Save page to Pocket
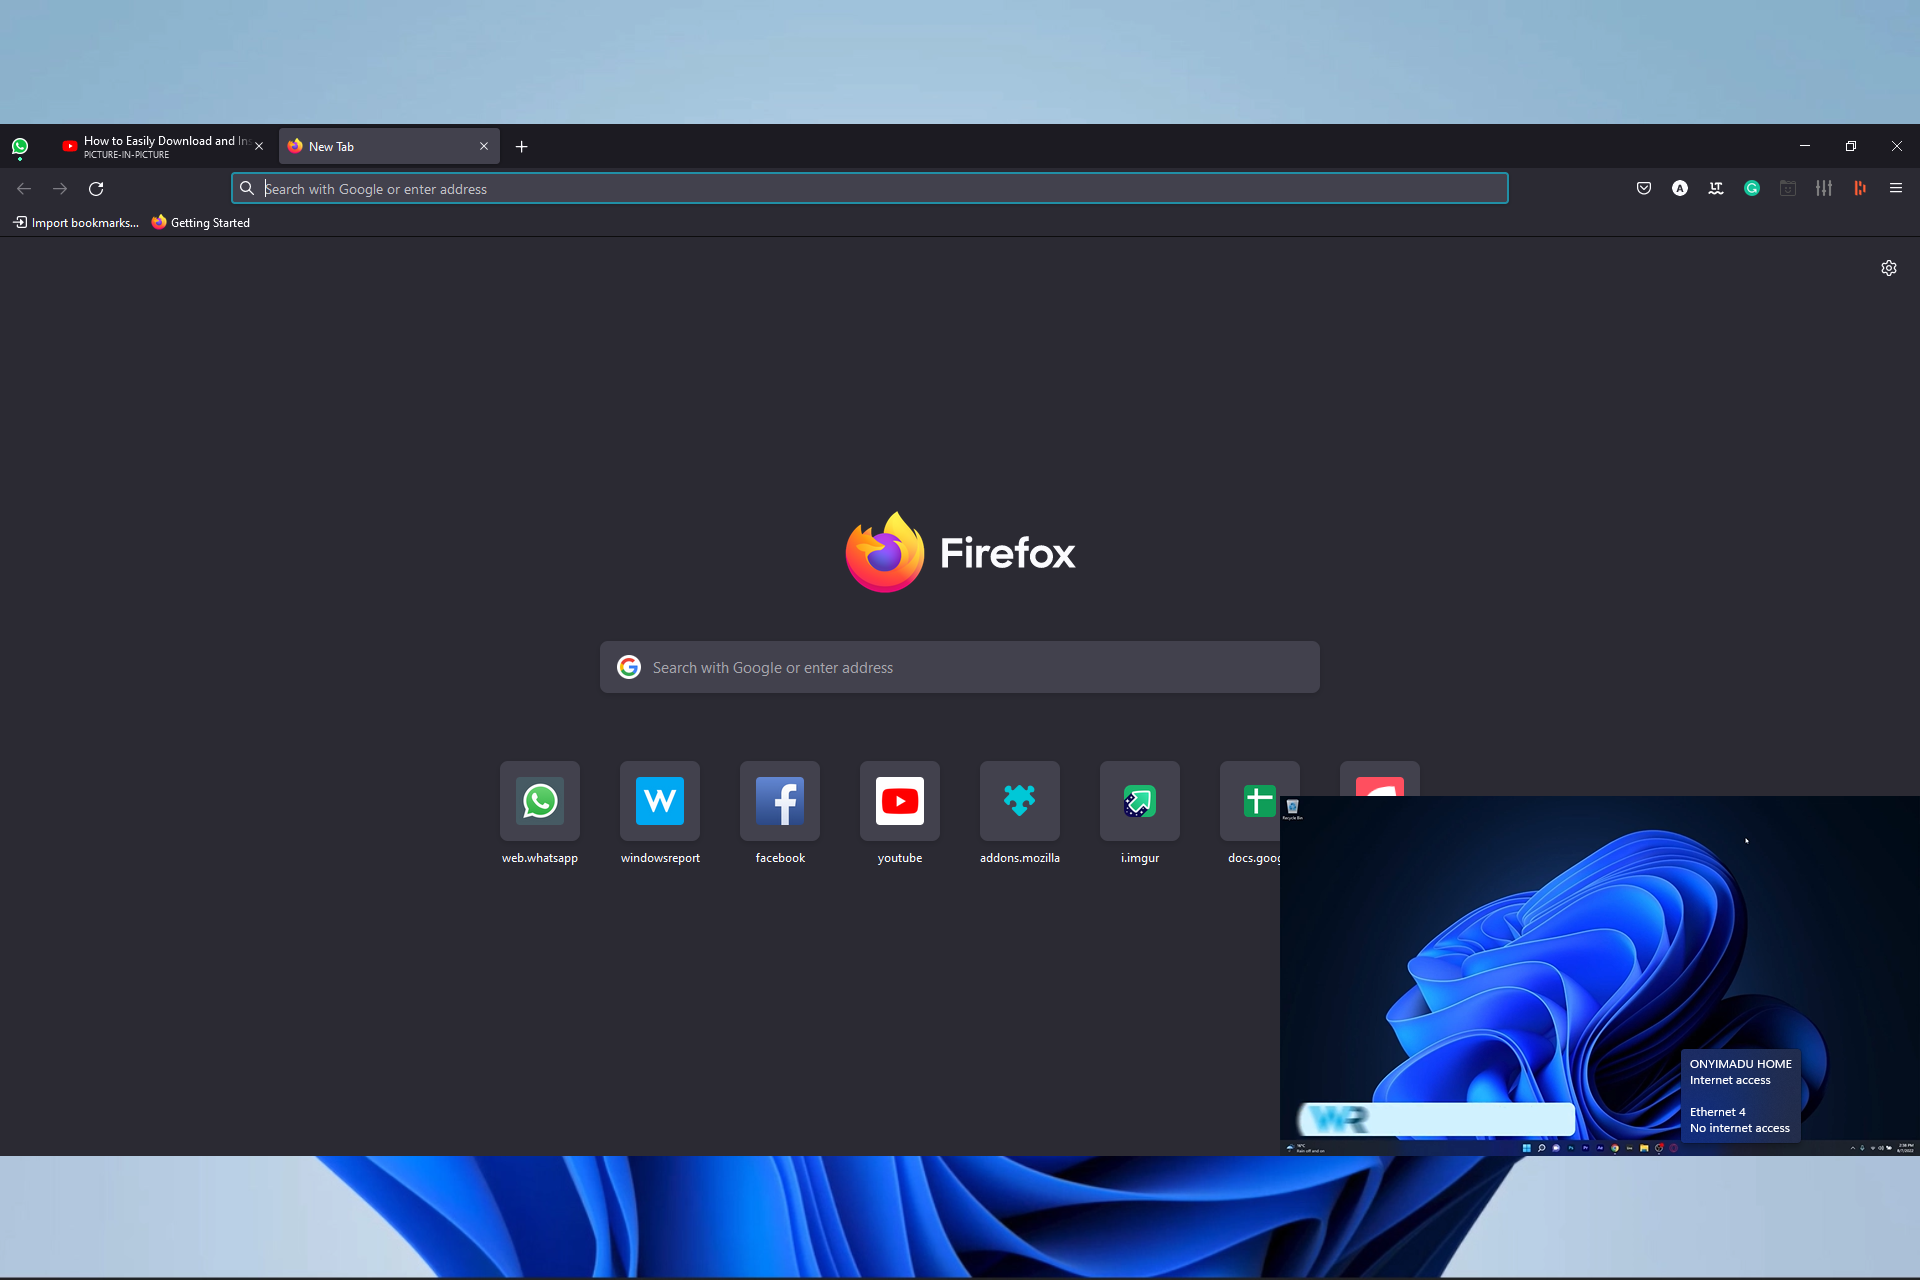The image size is (1920, 1280). 1644,189
